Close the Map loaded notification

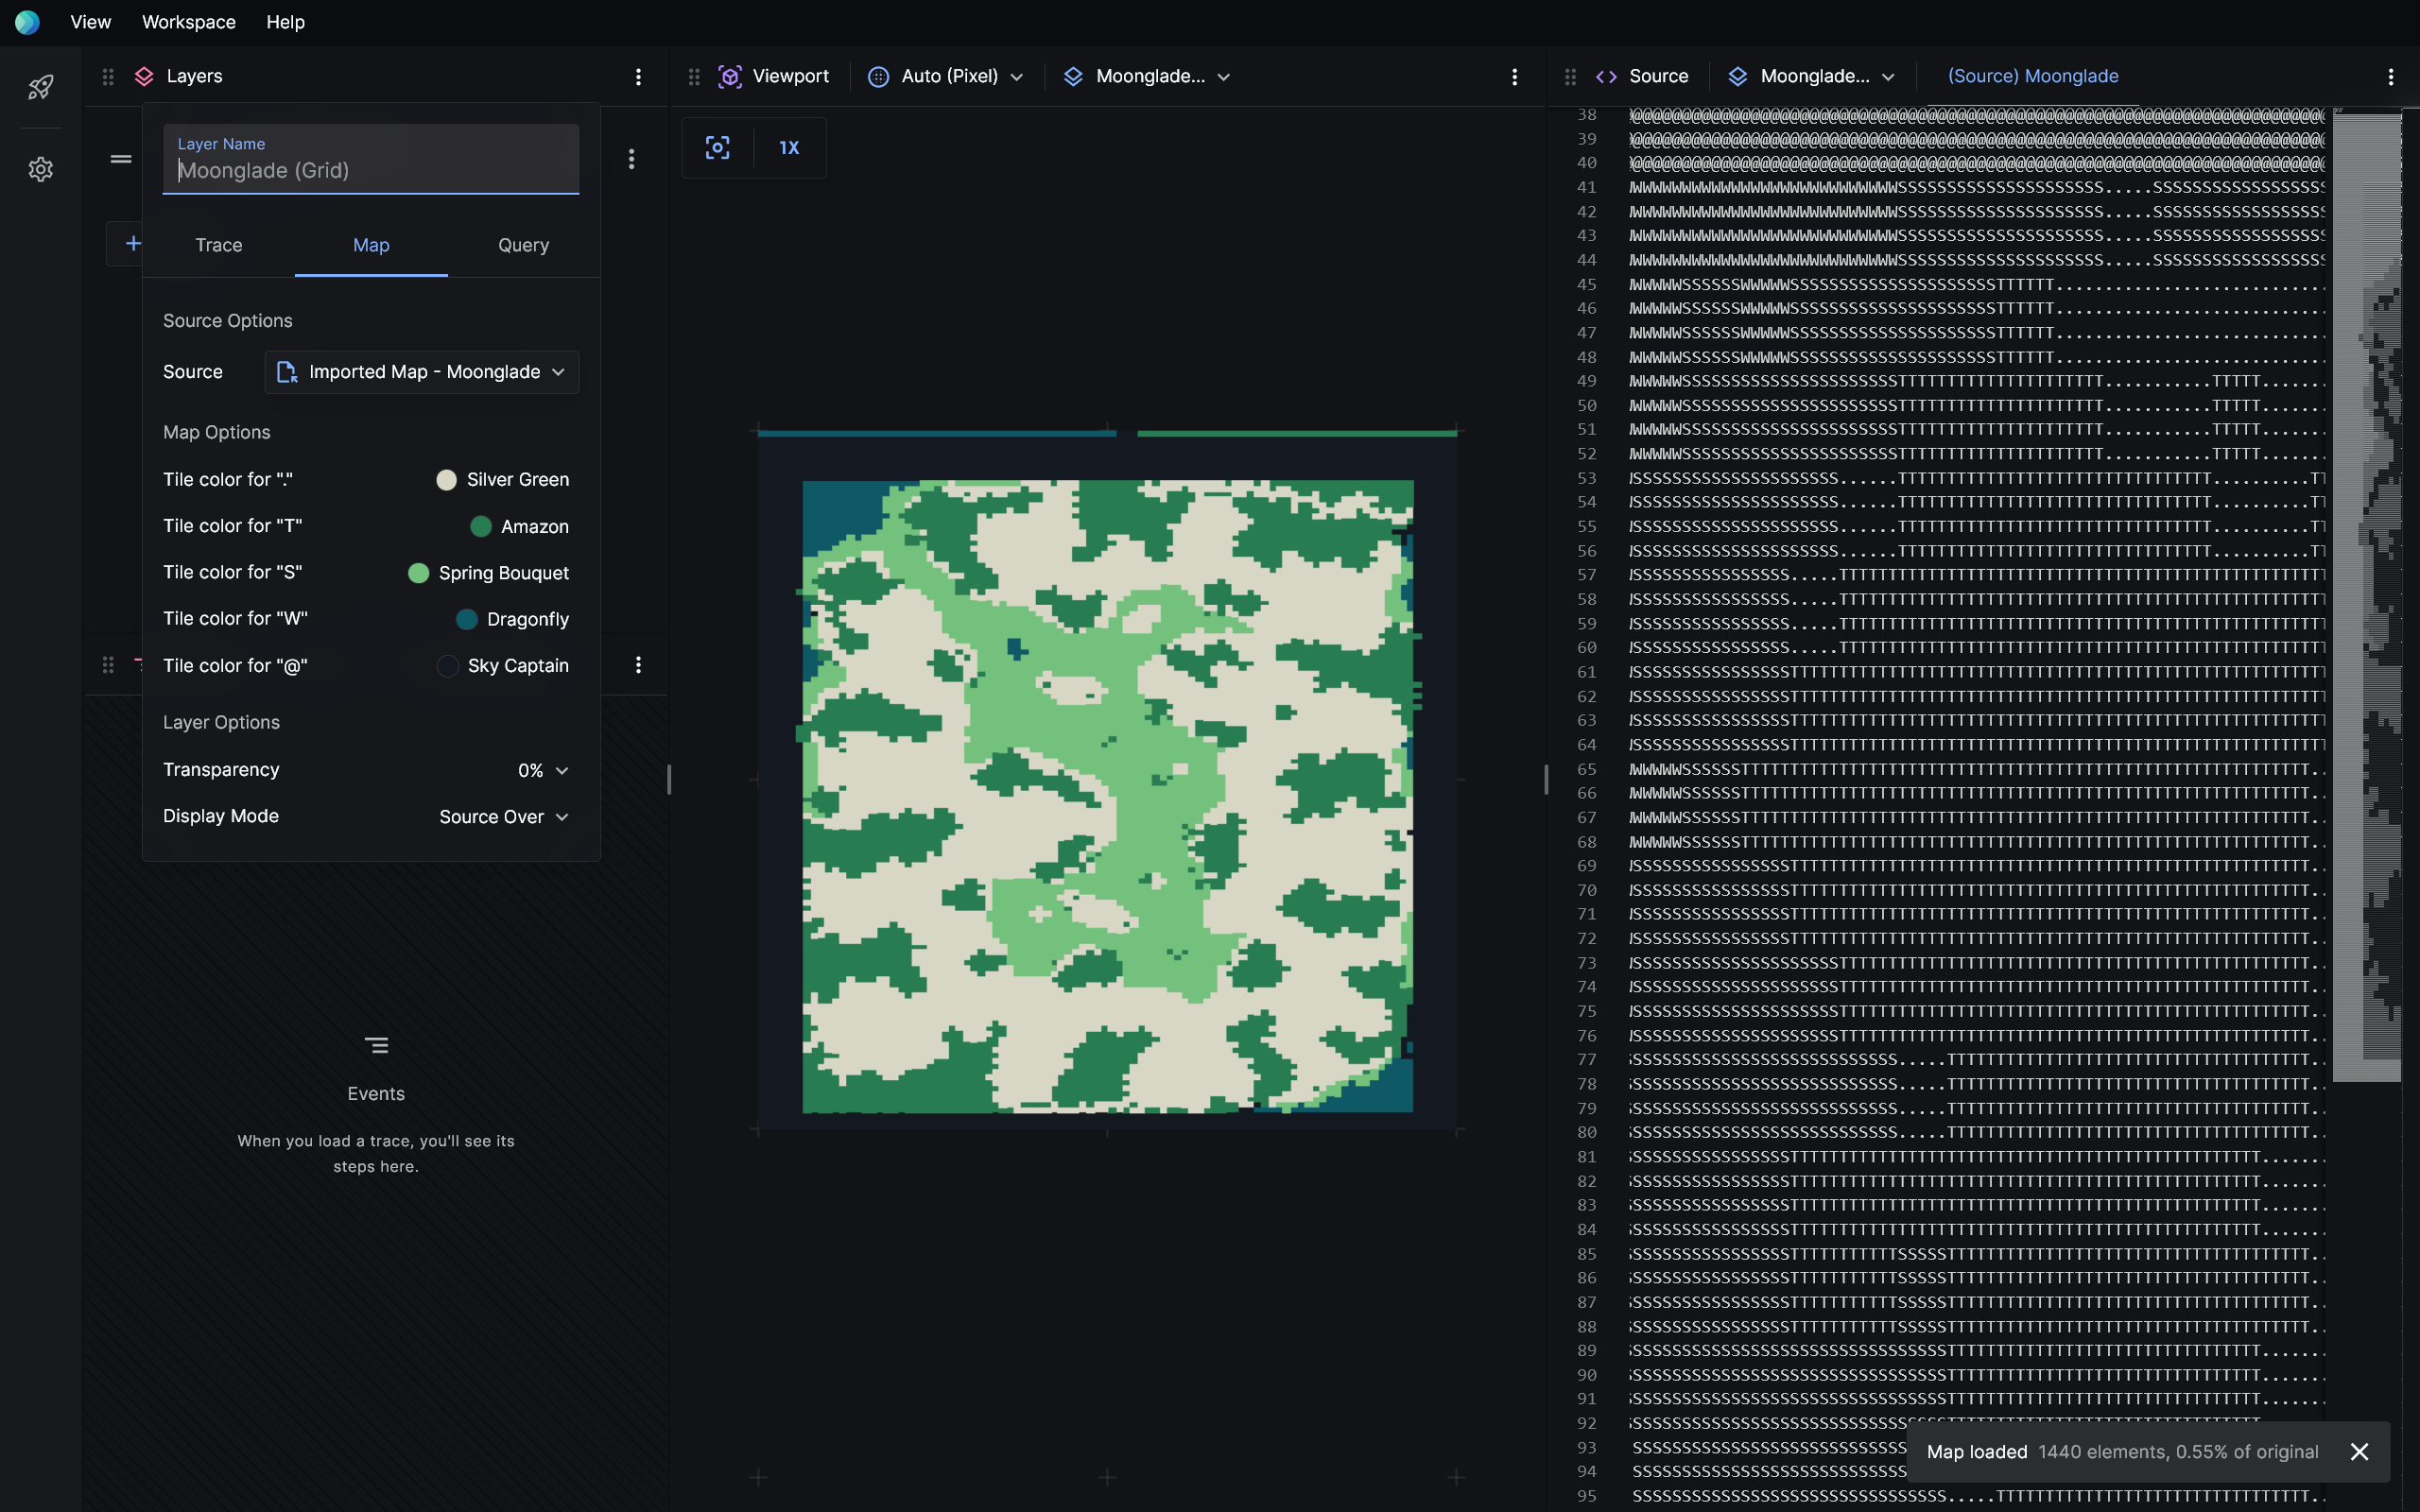[2359, 1452]
